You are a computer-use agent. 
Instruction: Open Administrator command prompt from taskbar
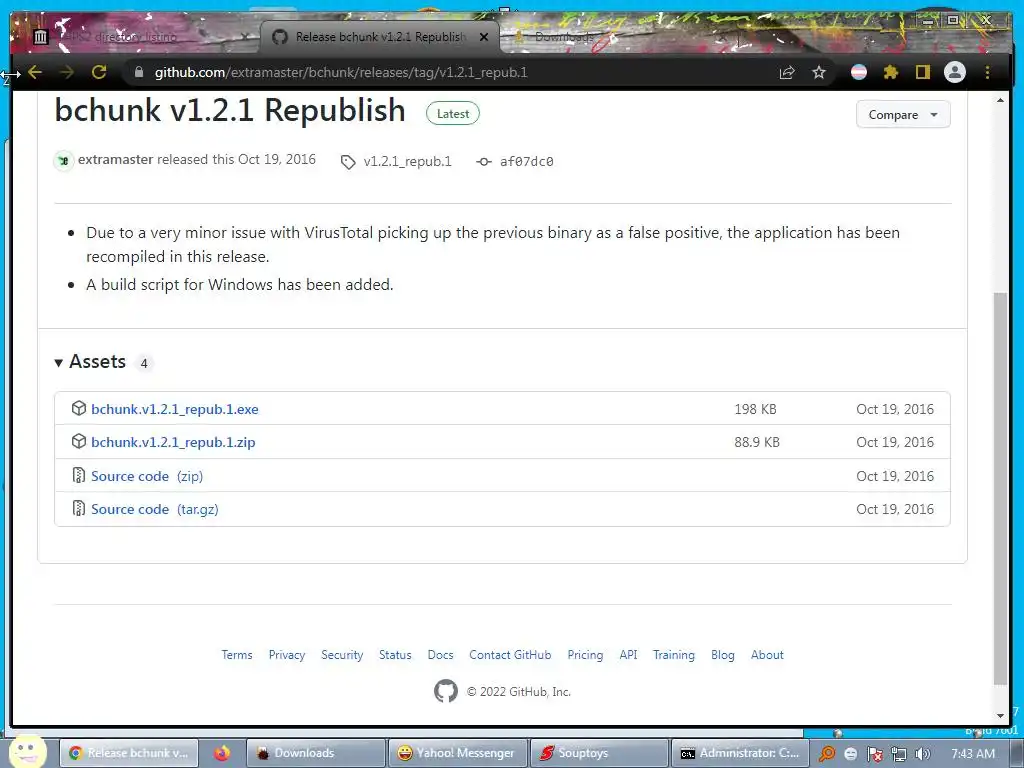[741, 753]
